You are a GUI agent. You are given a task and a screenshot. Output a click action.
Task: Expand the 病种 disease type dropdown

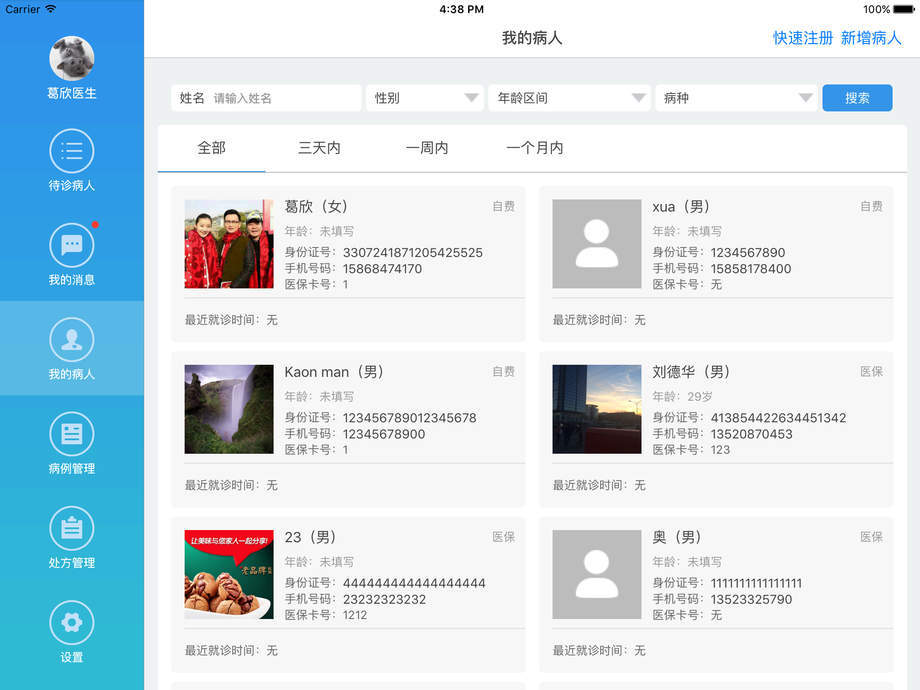(736, 98)
